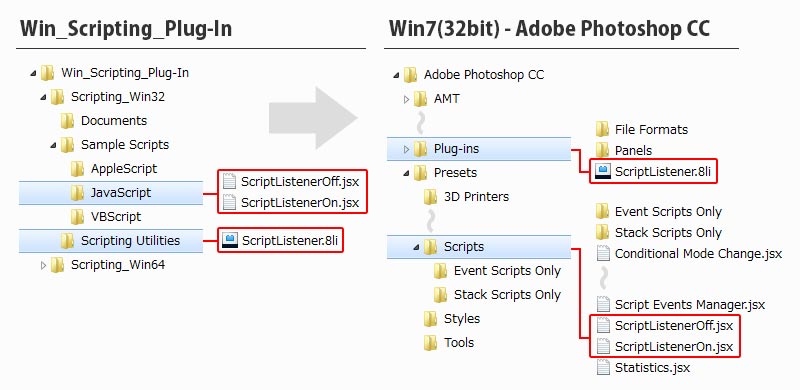Image resolution: width=800 pixels, height=390 pixels.
Task: Select the Sample Scripts label
Action: coord(125,145)
